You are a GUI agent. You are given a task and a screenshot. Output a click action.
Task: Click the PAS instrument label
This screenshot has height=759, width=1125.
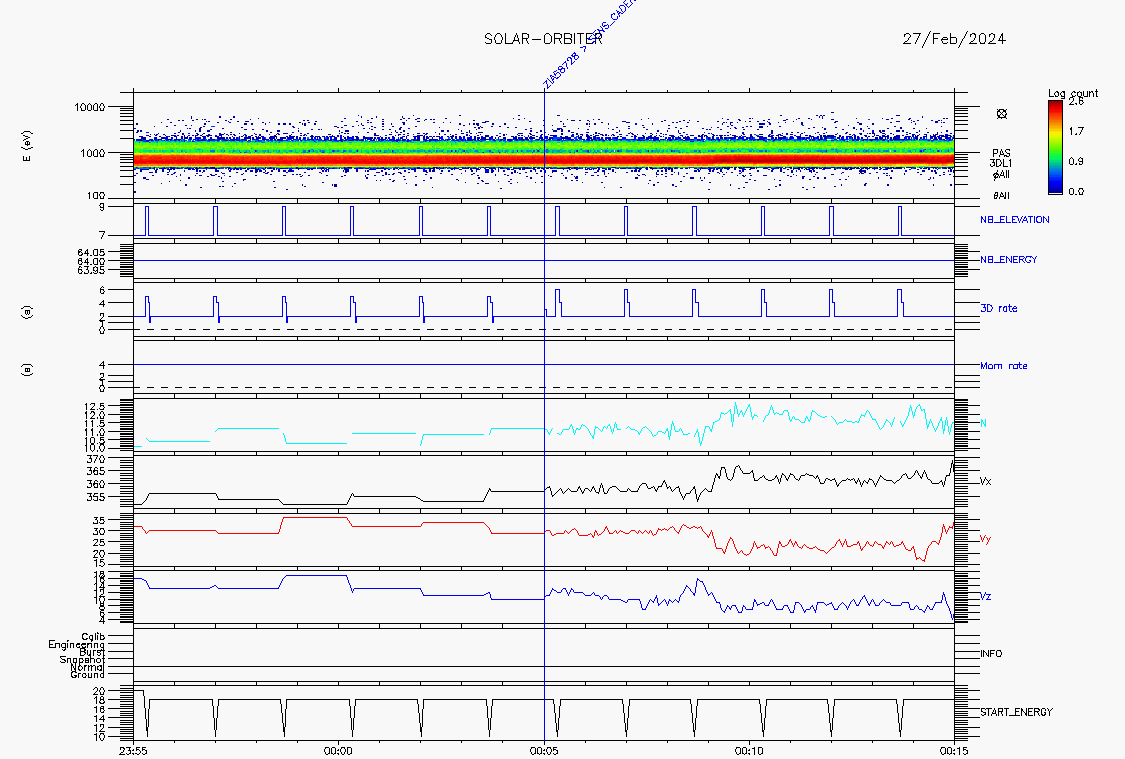[x=1001, y=153]
